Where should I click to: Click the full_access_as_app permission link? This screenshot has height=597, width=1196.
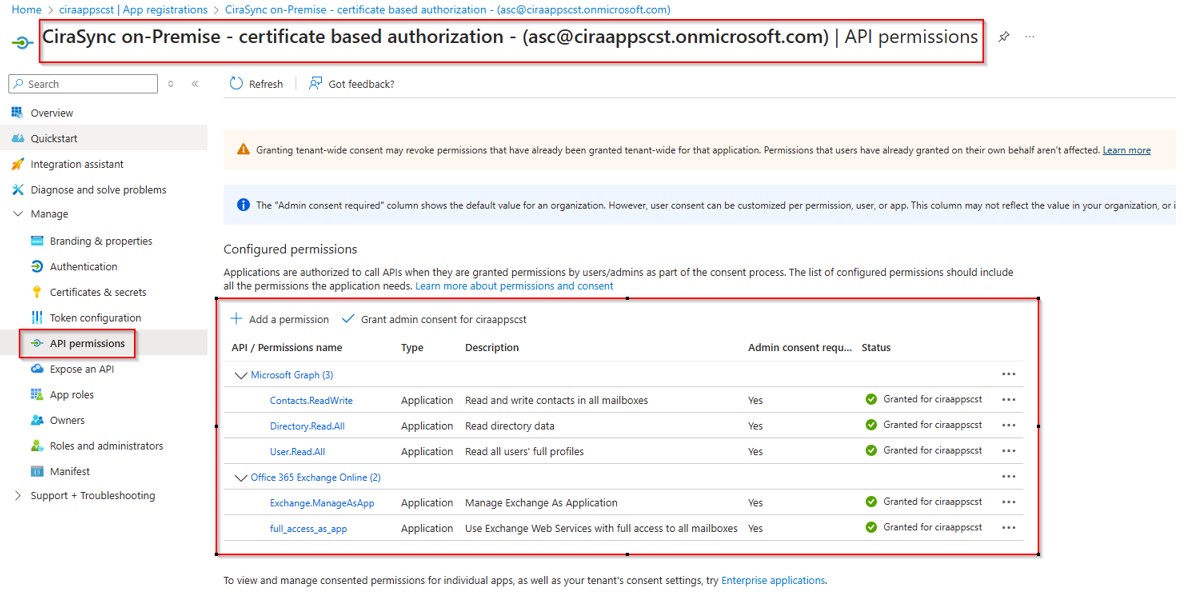308,528
